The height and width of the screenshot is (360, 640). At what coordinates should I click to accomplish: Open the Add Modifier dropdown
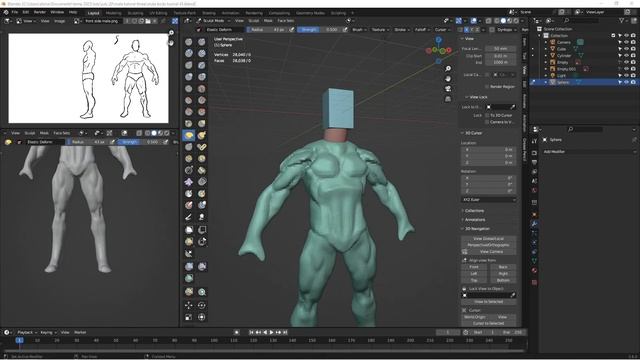point(589,151)
